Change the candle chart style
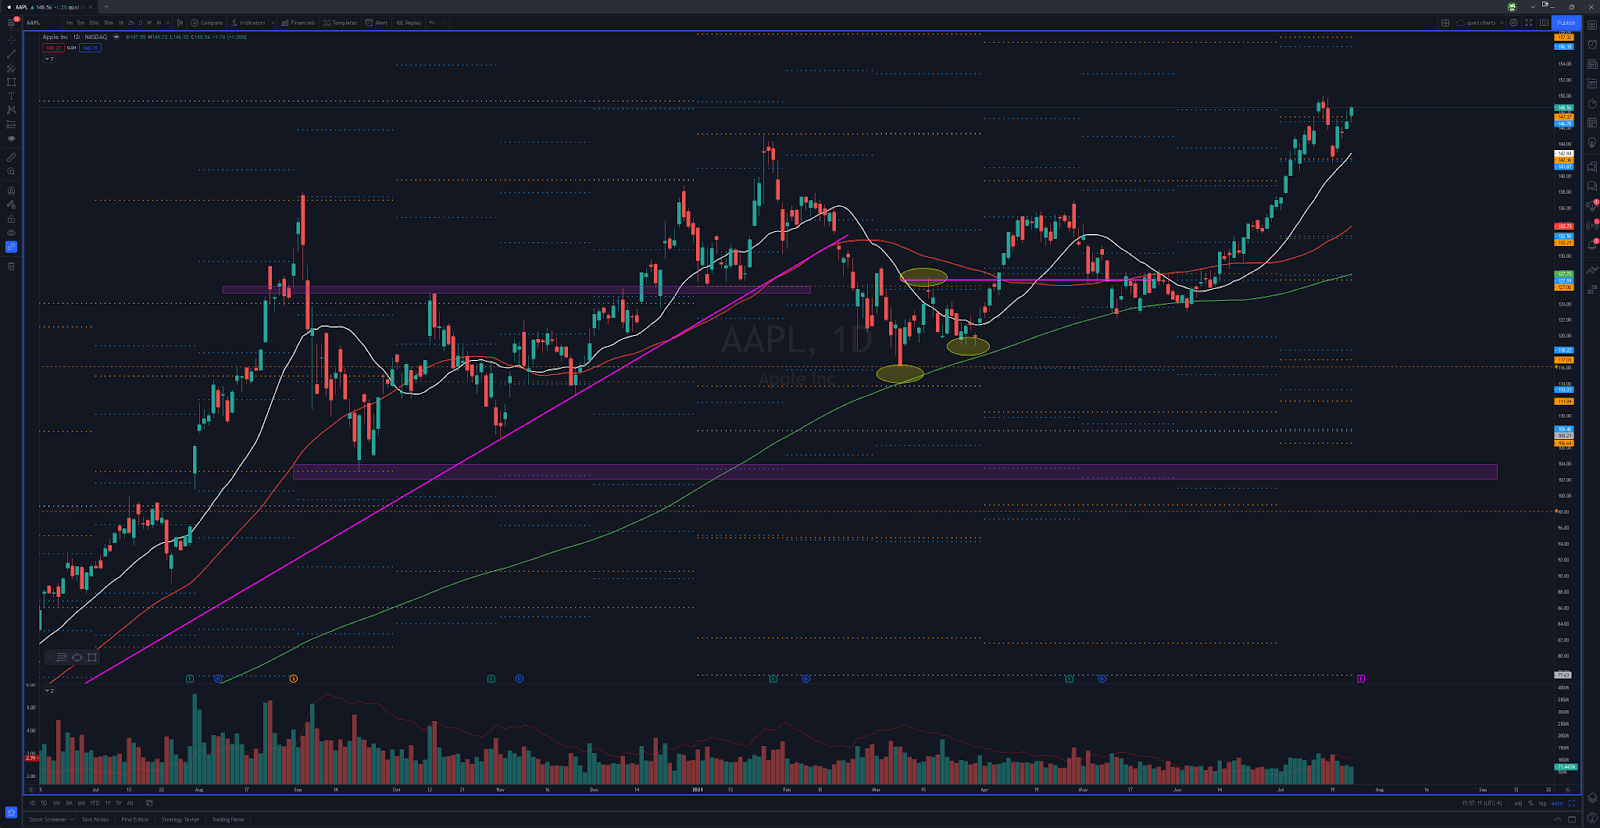 click(x=180, y=22)
